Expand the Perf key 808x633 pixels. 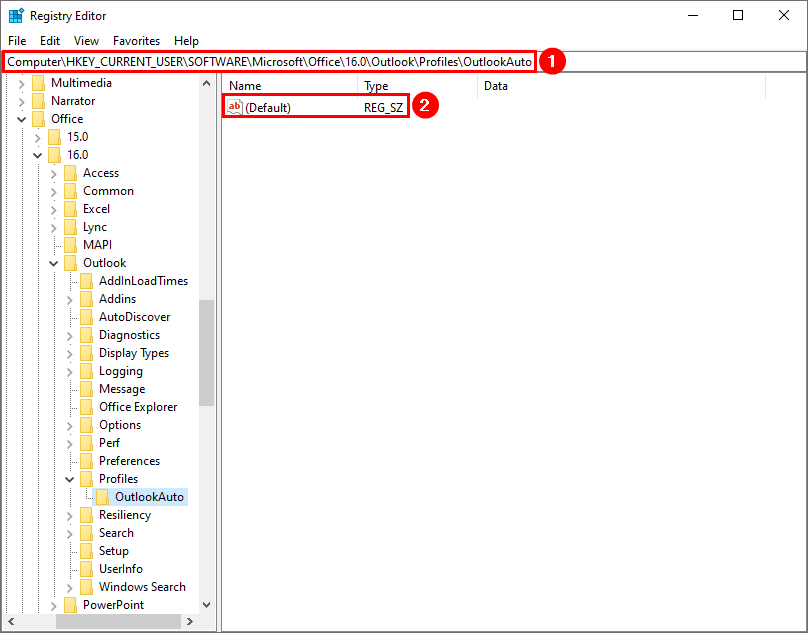[70, 444]
